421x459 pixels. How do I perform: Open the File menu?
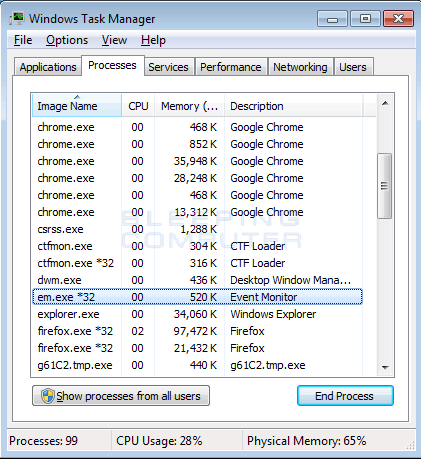(23, 40)
